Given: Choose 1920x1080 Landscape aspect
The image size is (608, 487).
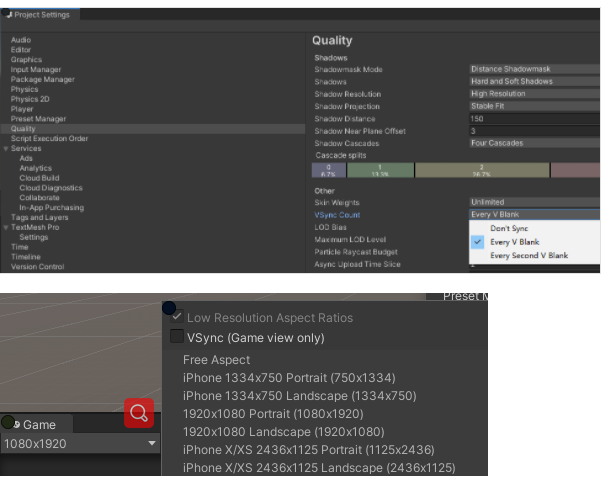Looking at the screenshot, I should (x=283, y=432).
